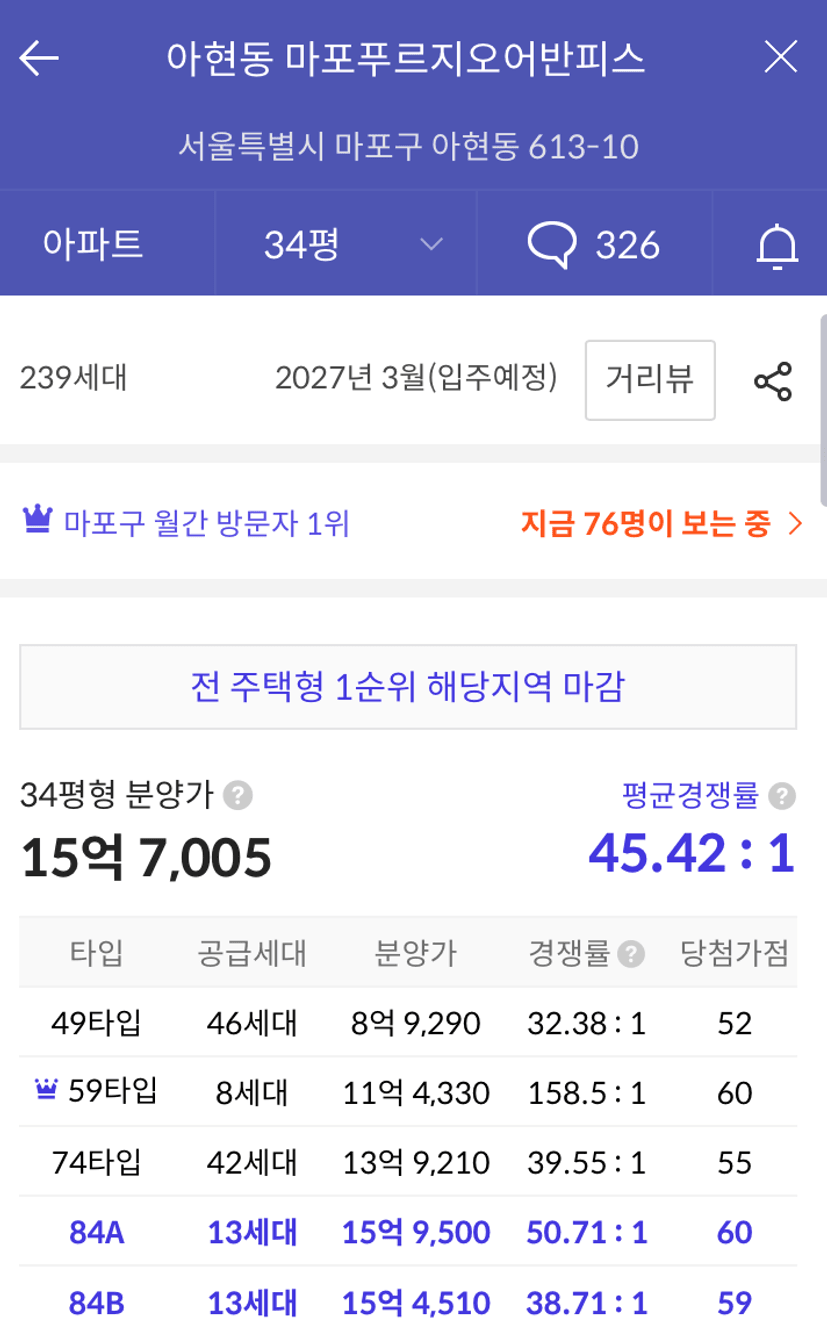Image resolution: width=827 pixels, height=1338 pixels.
Task: Tap the 42세대 supply cell
Action: pos(252,1162)
